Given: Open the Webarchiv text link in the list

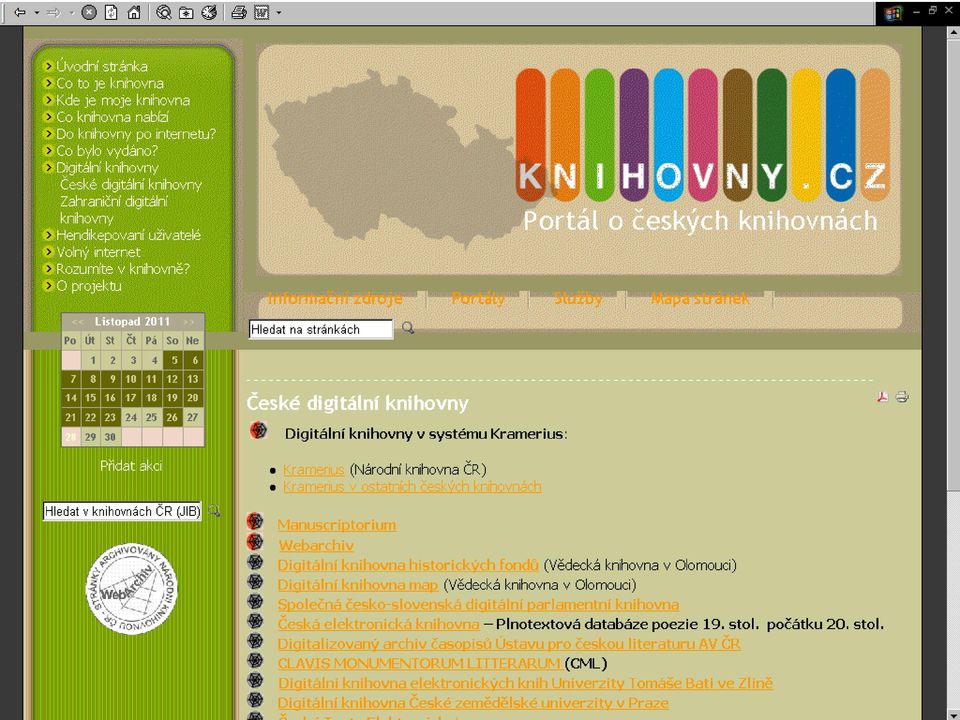Looking at the screenshot, I should tap(316, 545).
